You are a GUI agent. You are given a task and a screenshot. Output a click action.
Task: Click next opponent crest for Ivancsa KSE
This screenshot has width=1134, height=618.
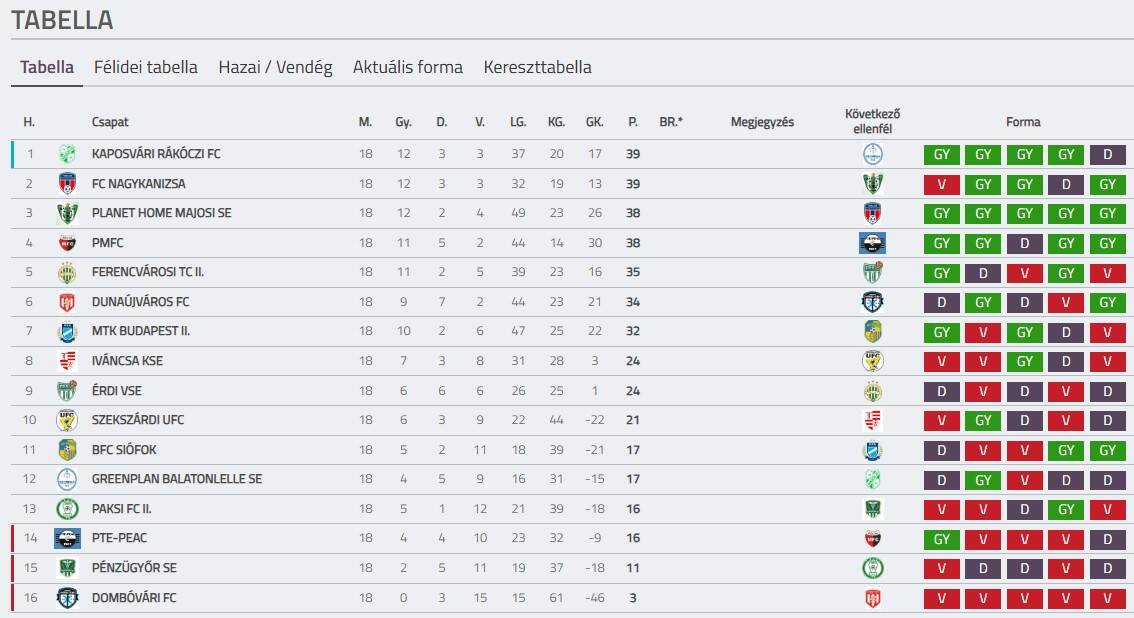[872, 361]
